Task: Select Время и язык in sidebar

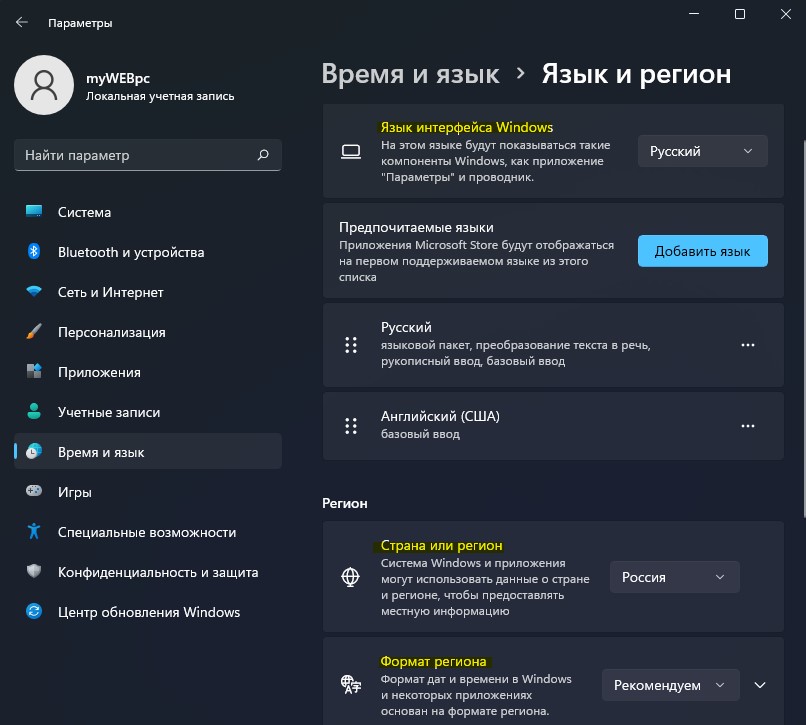Action: [x=148, y=451]
